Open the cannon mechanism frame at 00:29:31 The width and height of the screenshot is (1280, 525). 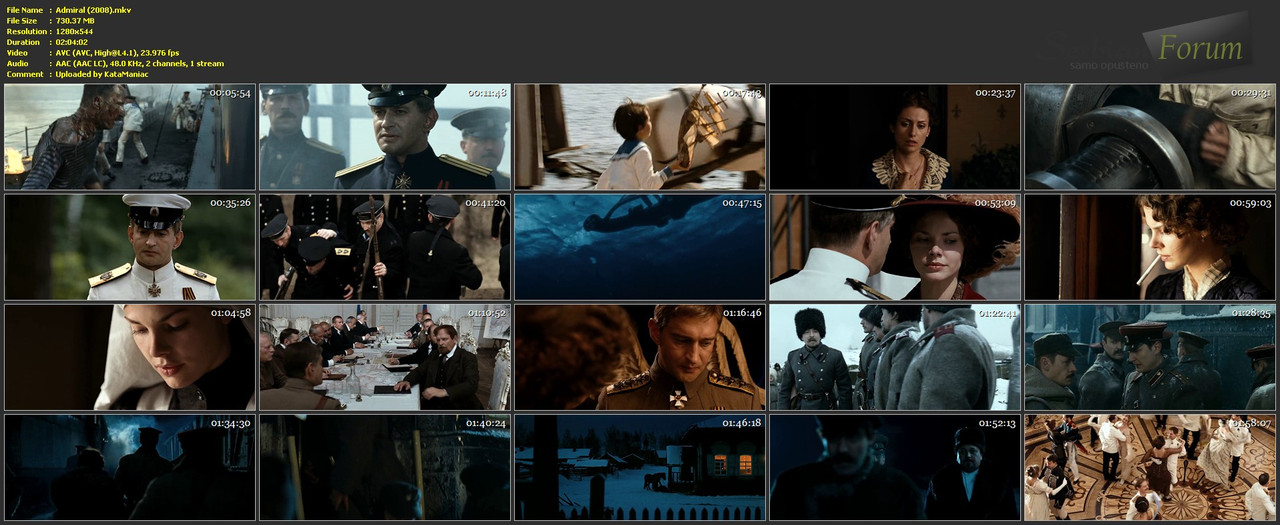click(1150, 137)
